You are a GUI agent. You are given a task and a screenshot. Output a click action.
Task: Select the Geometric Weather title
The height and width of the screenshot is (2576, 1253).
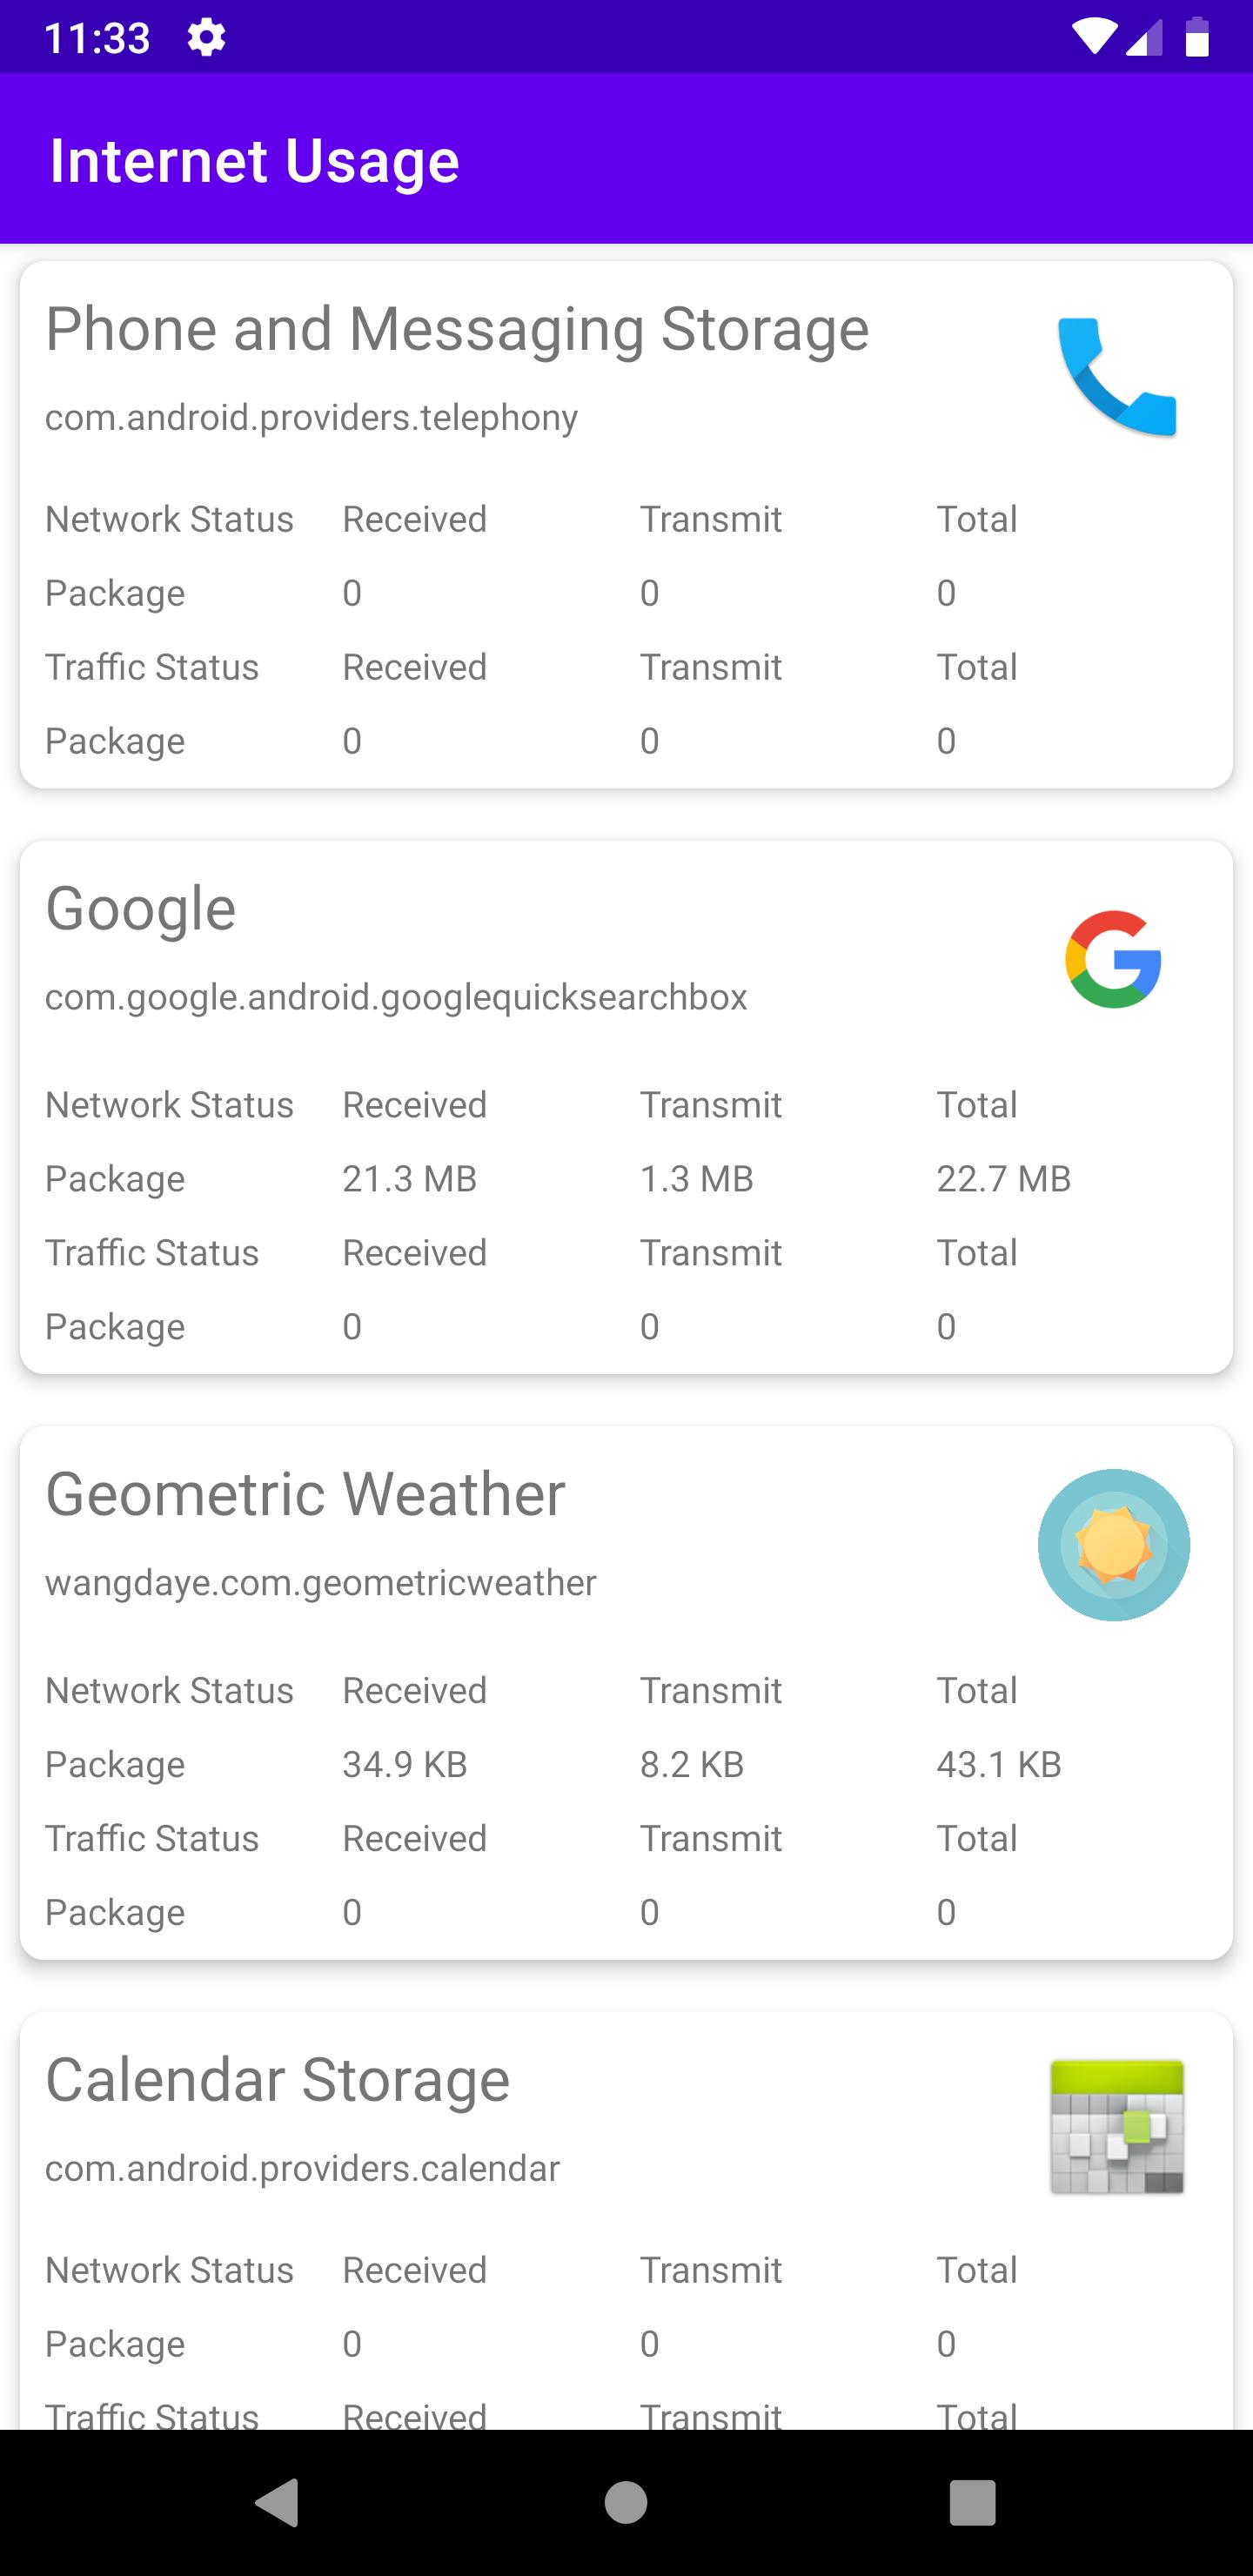tap(305, 1494)
